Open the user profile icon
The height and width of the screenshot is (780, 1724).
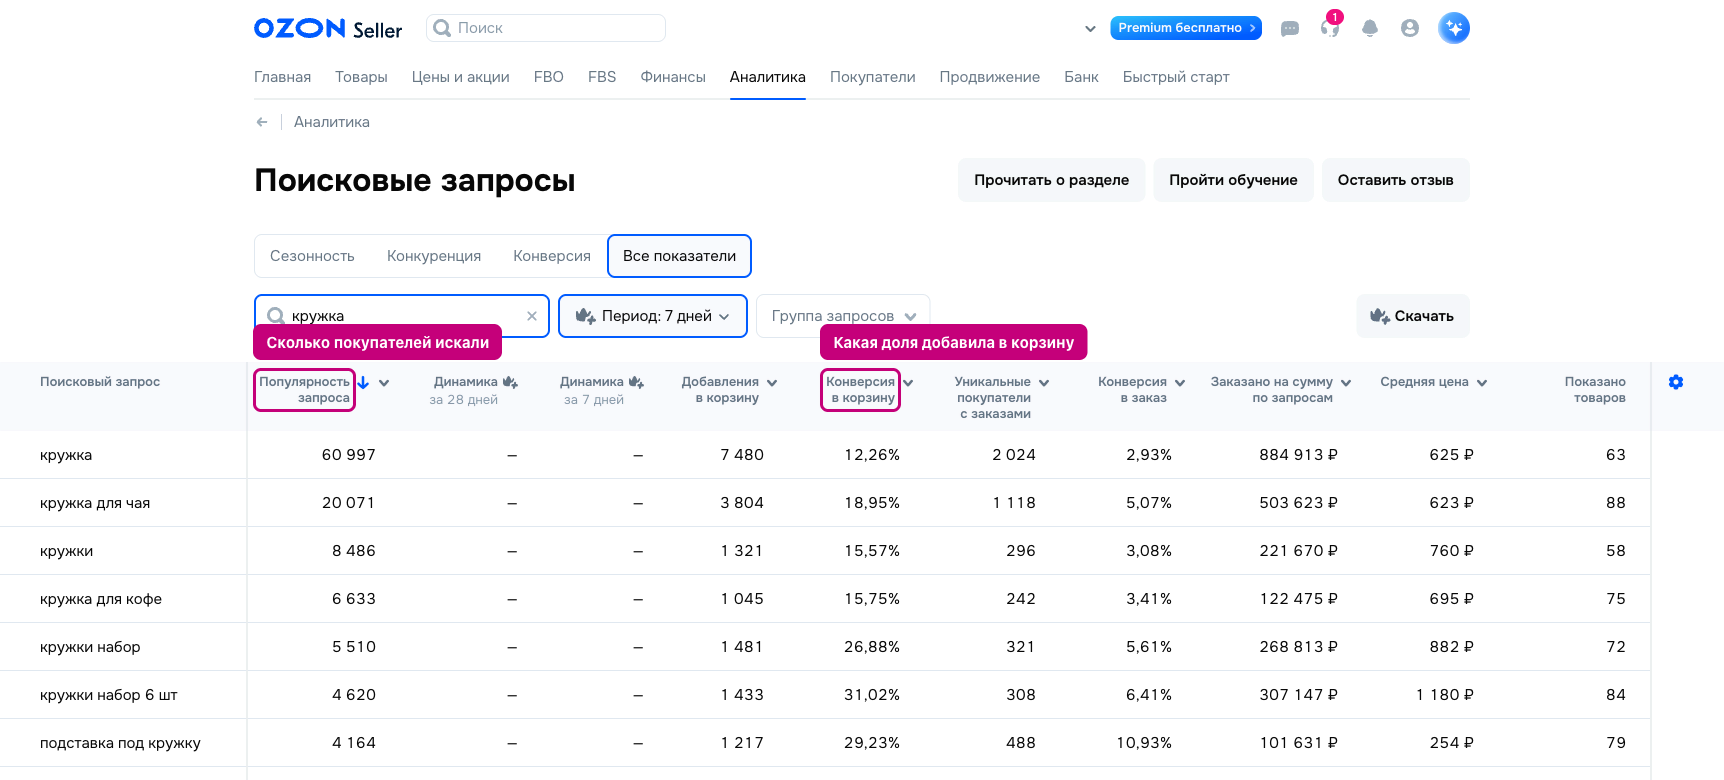(1410, 28)
